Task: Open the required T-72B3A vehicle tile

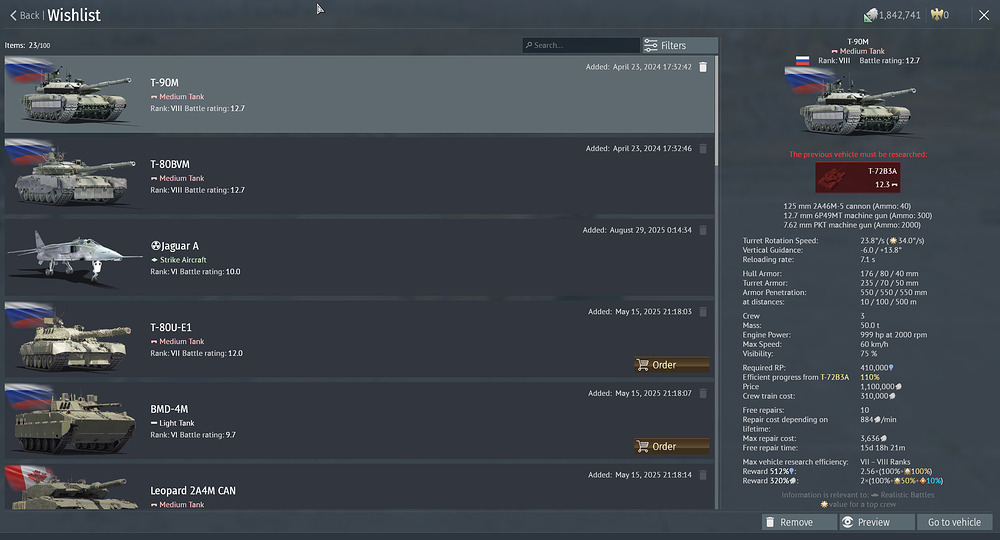Action: 858,178
